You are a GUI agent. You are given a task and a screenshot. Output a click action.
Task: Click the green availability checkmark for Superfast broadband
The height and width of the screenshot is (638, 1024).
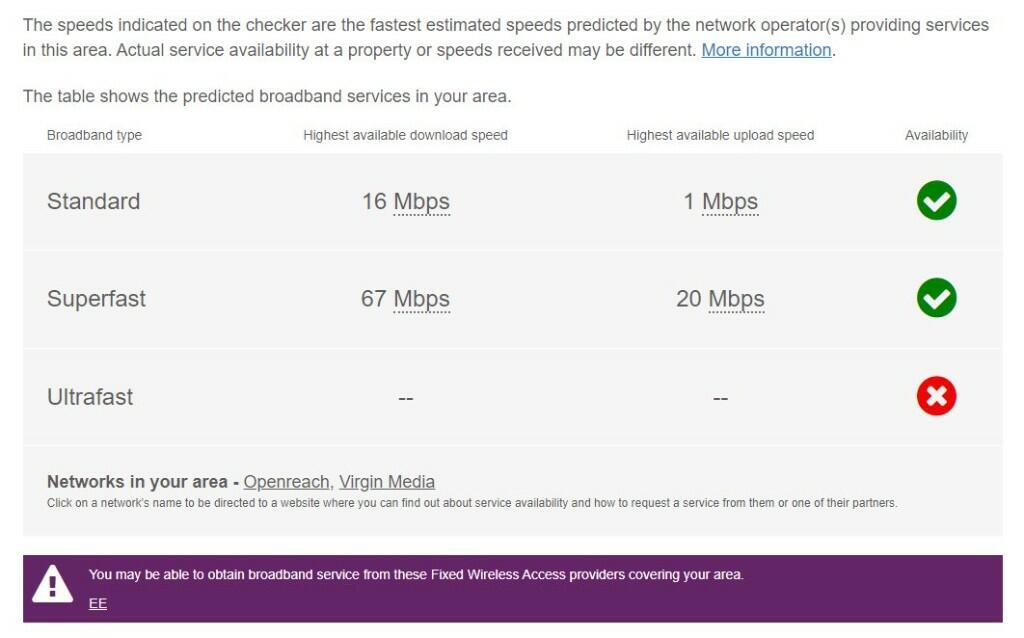click(936, 298)
